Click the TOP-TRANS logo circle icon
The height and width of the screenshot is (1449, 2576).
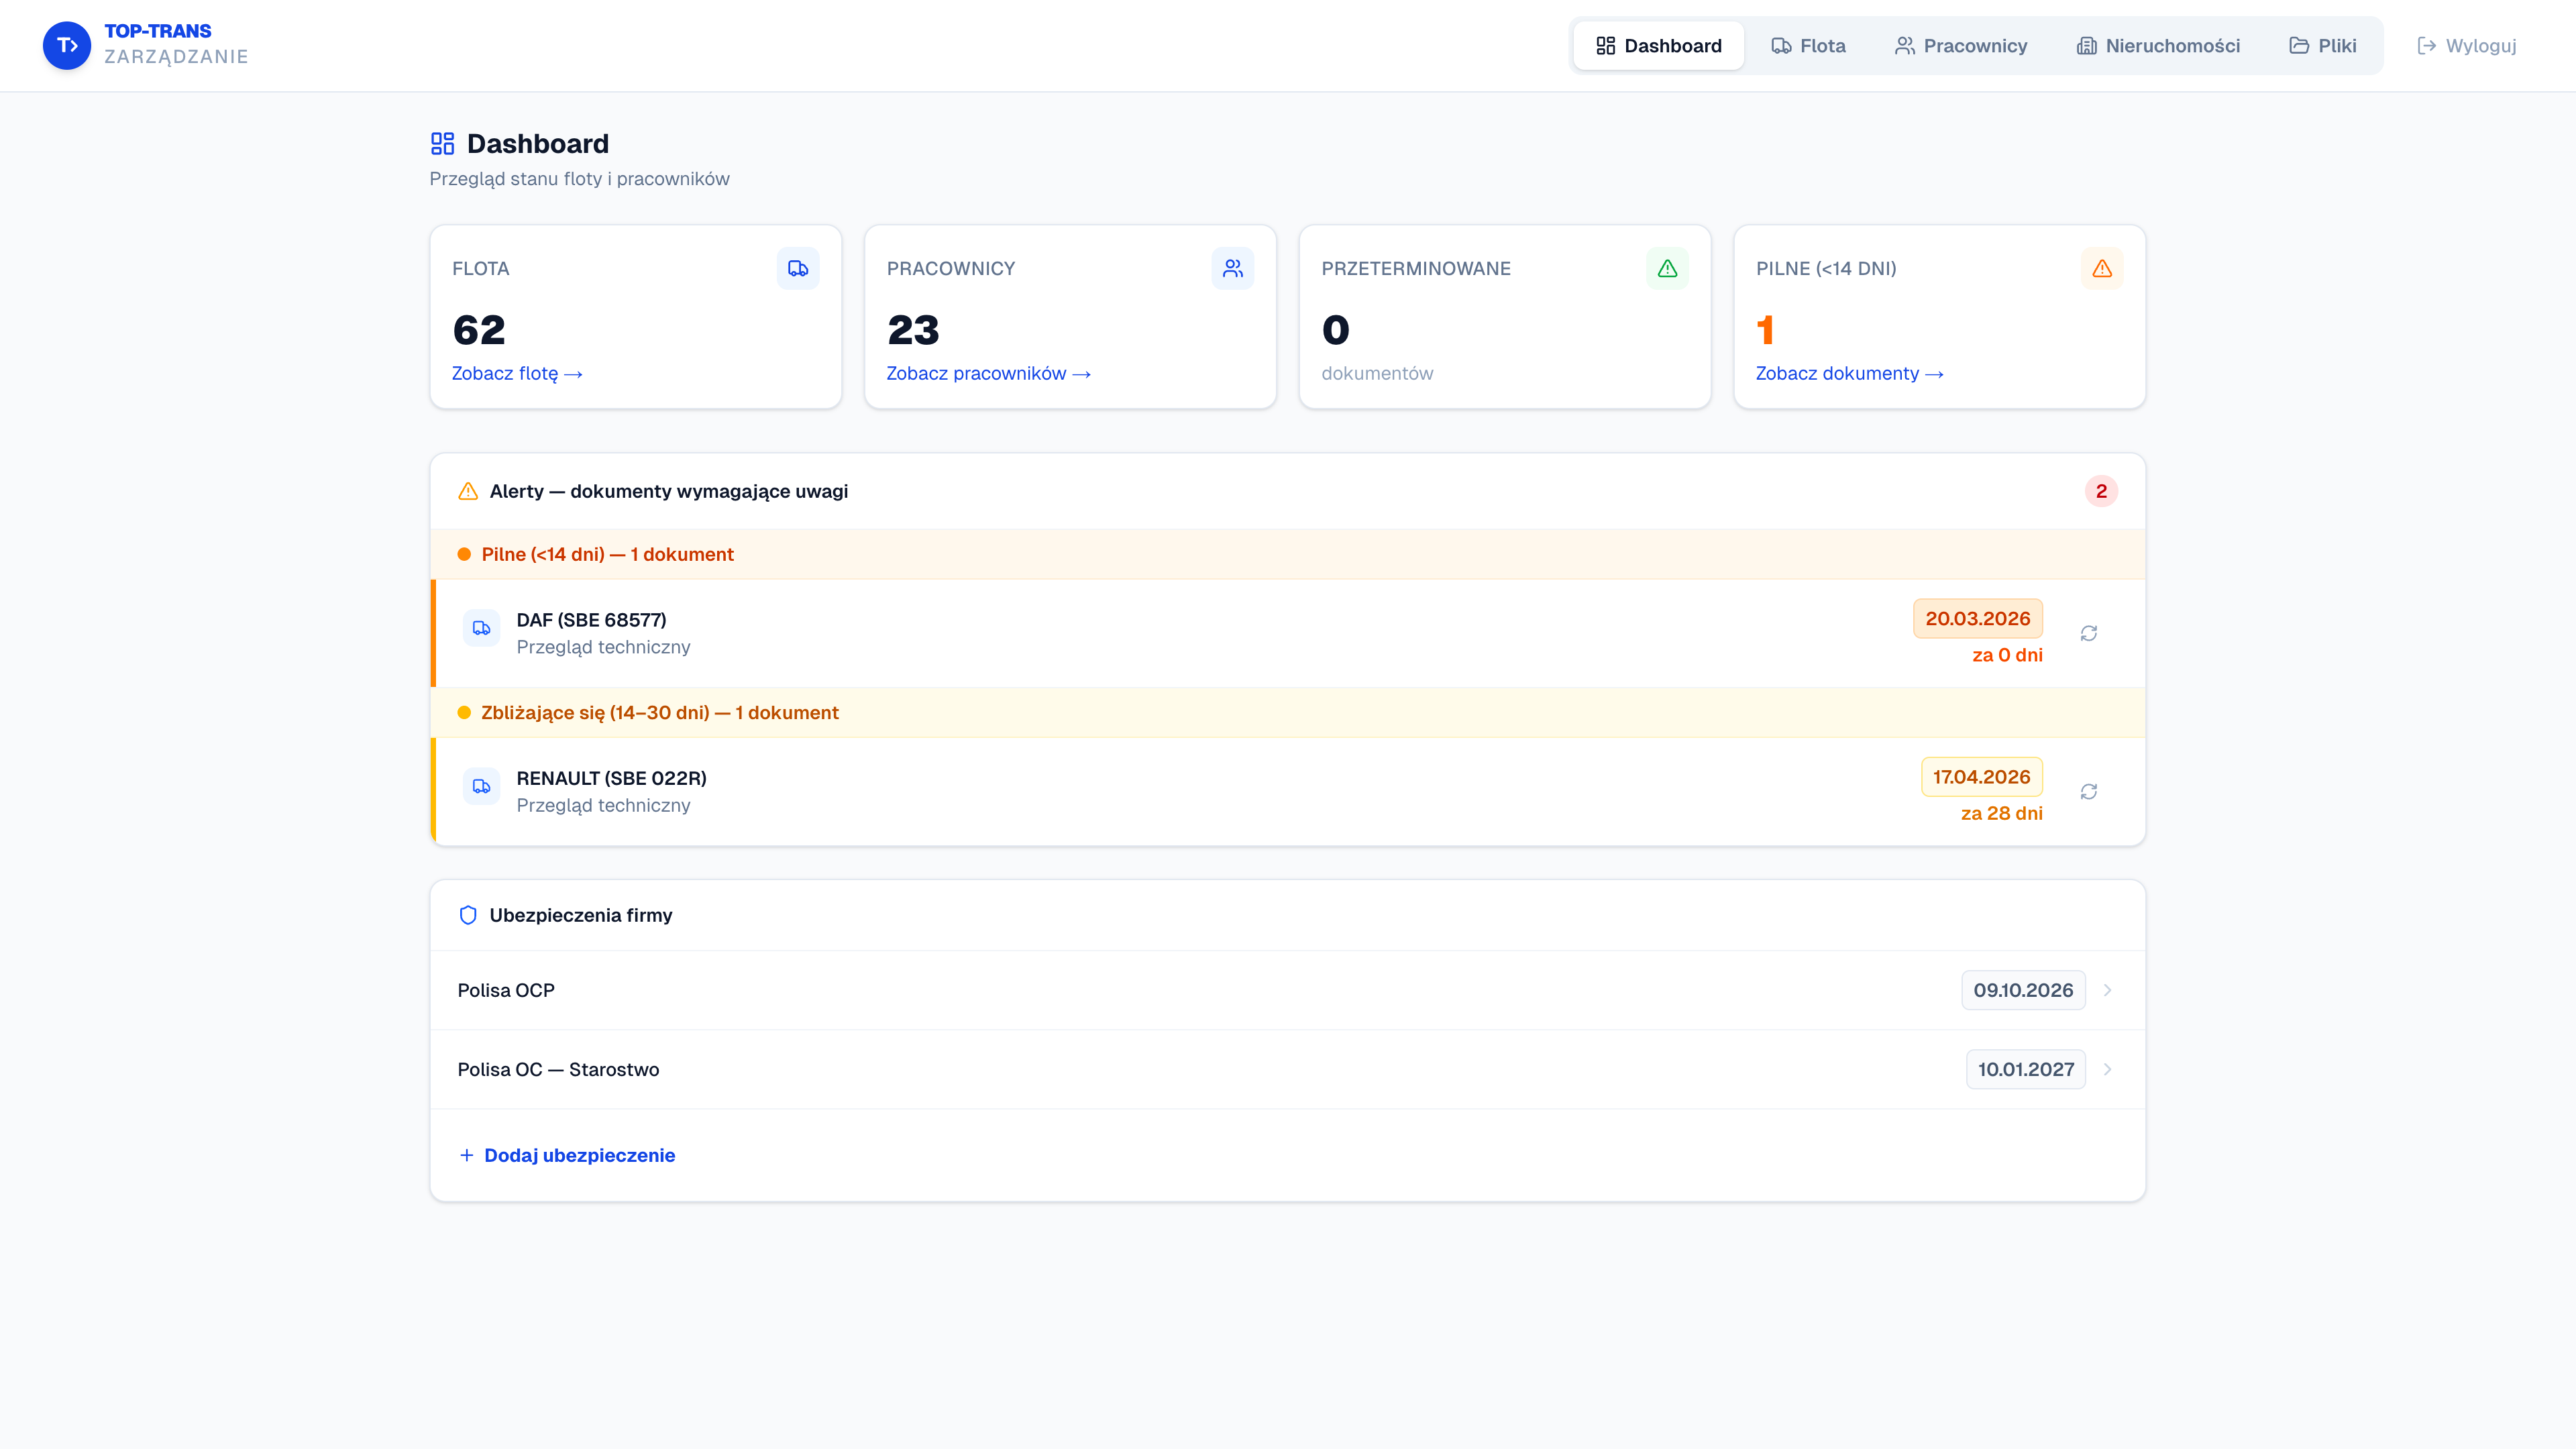pos(67,46)
